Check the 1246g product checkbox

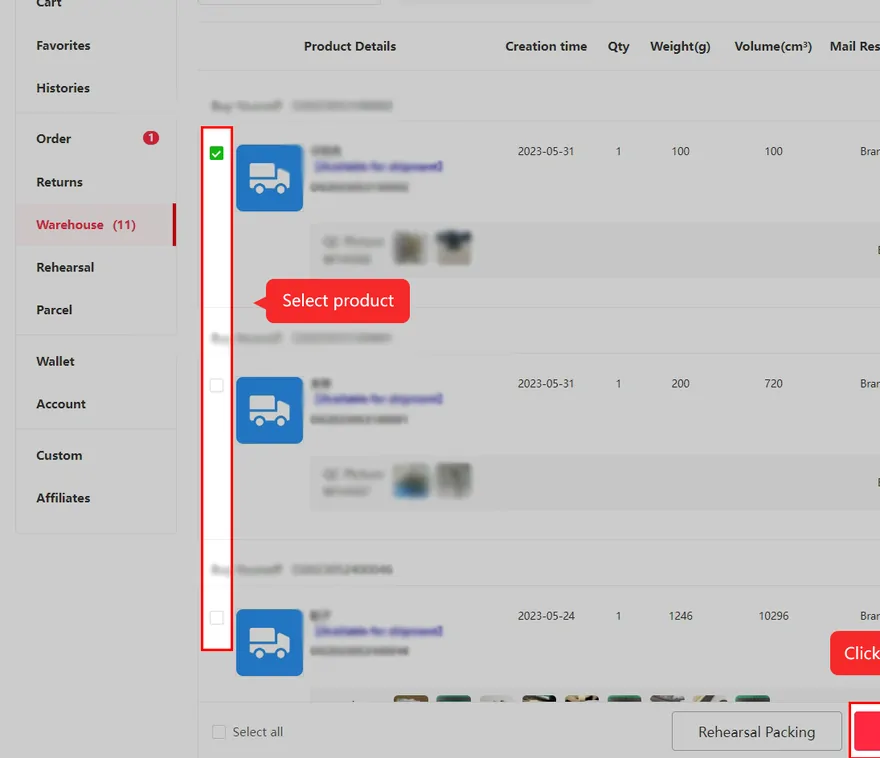[217, 618]
